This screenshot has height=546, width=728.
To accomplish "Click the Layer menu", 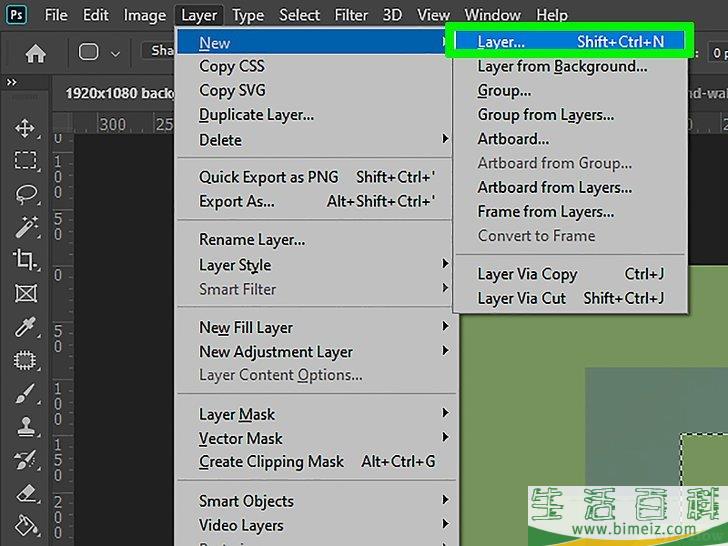I will tap(199, 15).
